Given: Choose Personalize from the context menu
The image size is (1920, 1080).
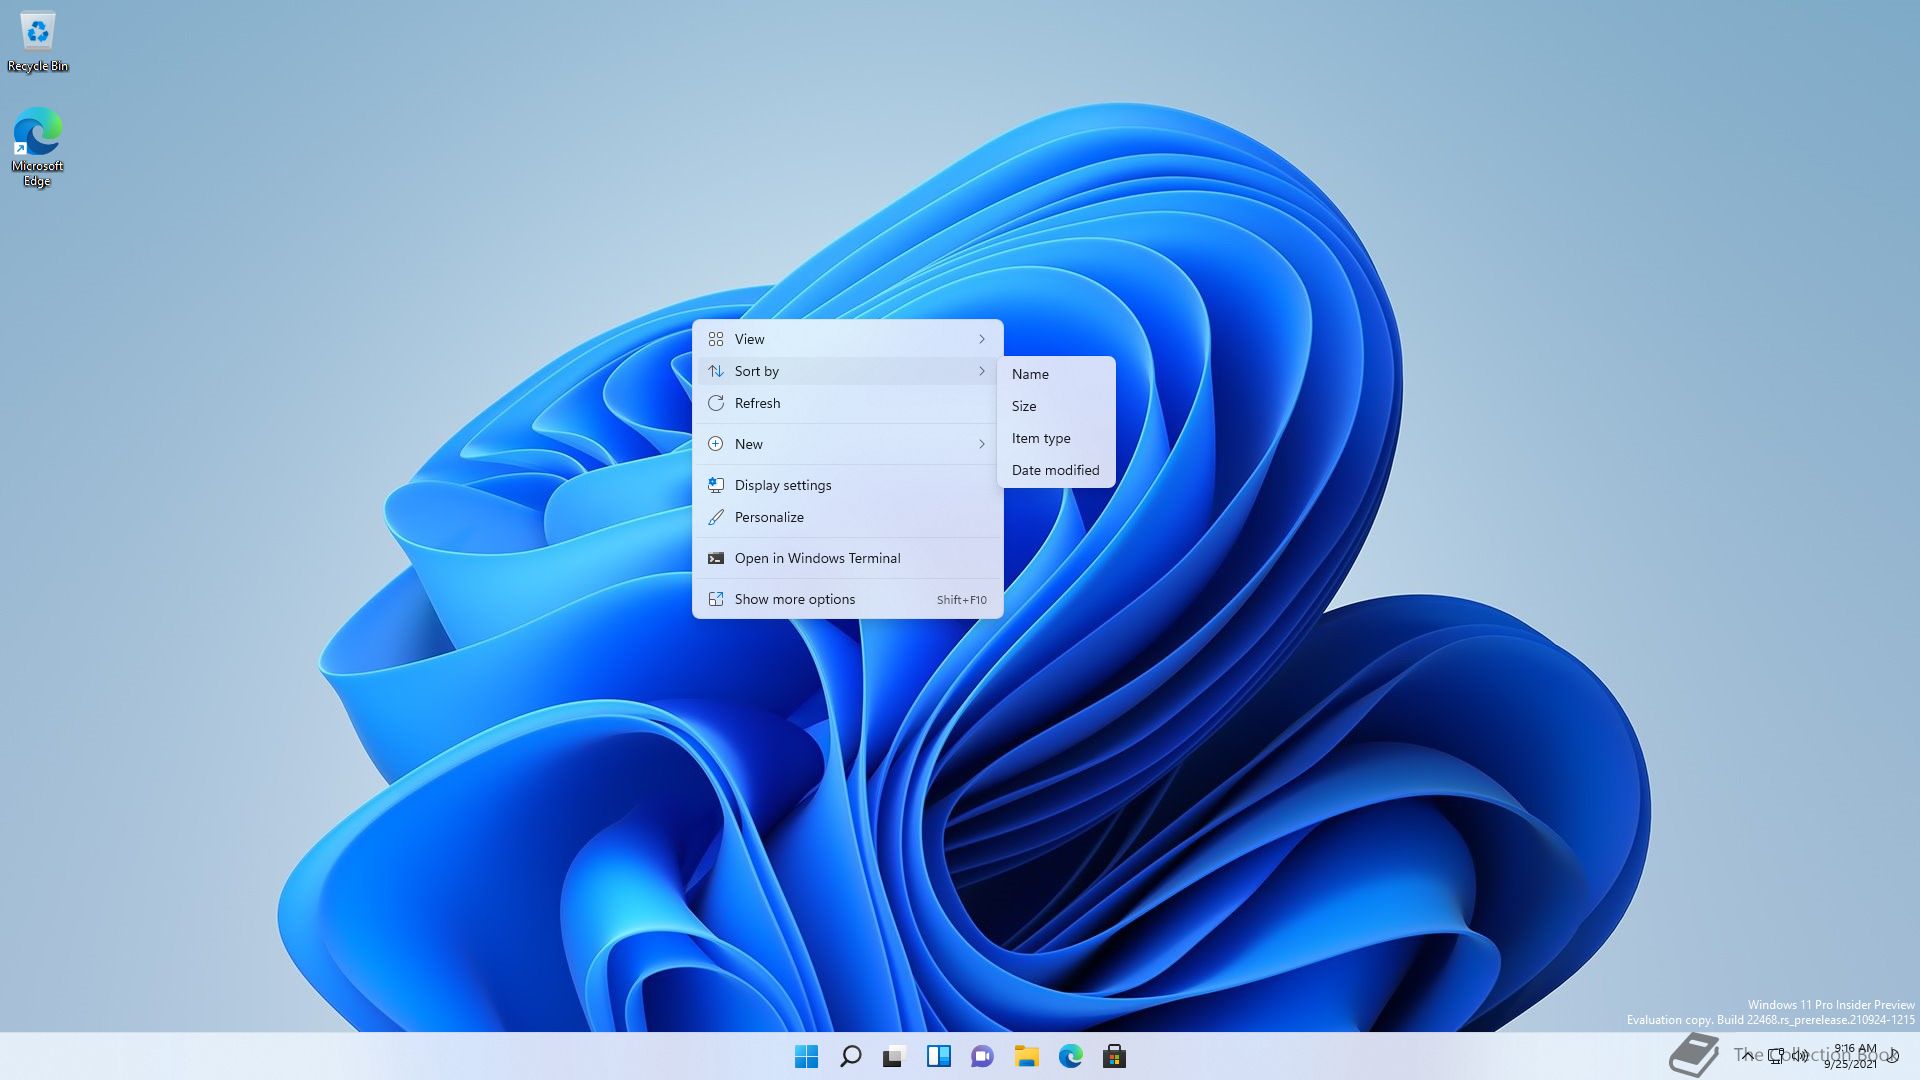Looking at the screenshot, I should click(x=848, y=517).
